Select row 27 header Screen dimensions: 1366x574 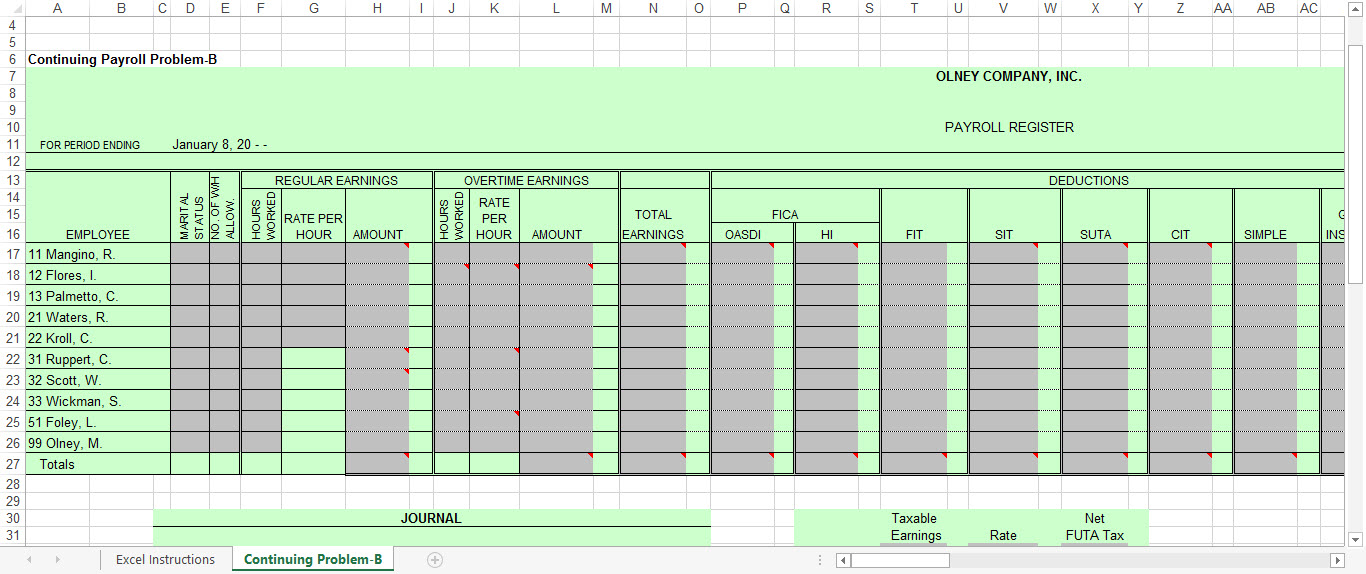click(12, 464)
